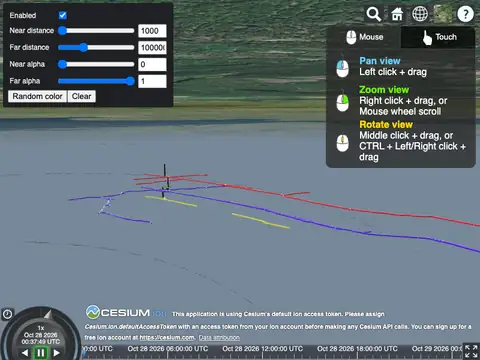Click the 'Oct 28 2026' date on dial

pyautogui.click(x=41, y=335)
